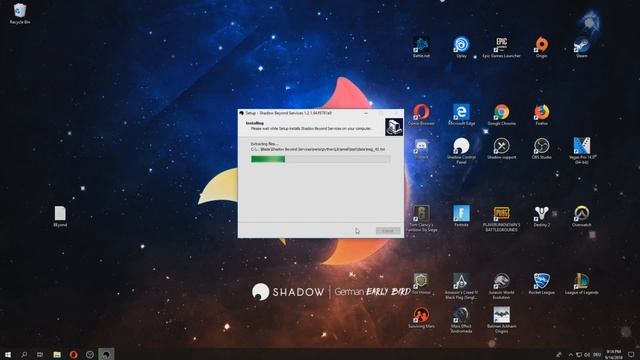Launch the Jurassic World Evolution shortcut
The image size is (640, 360).
(501, 286)
